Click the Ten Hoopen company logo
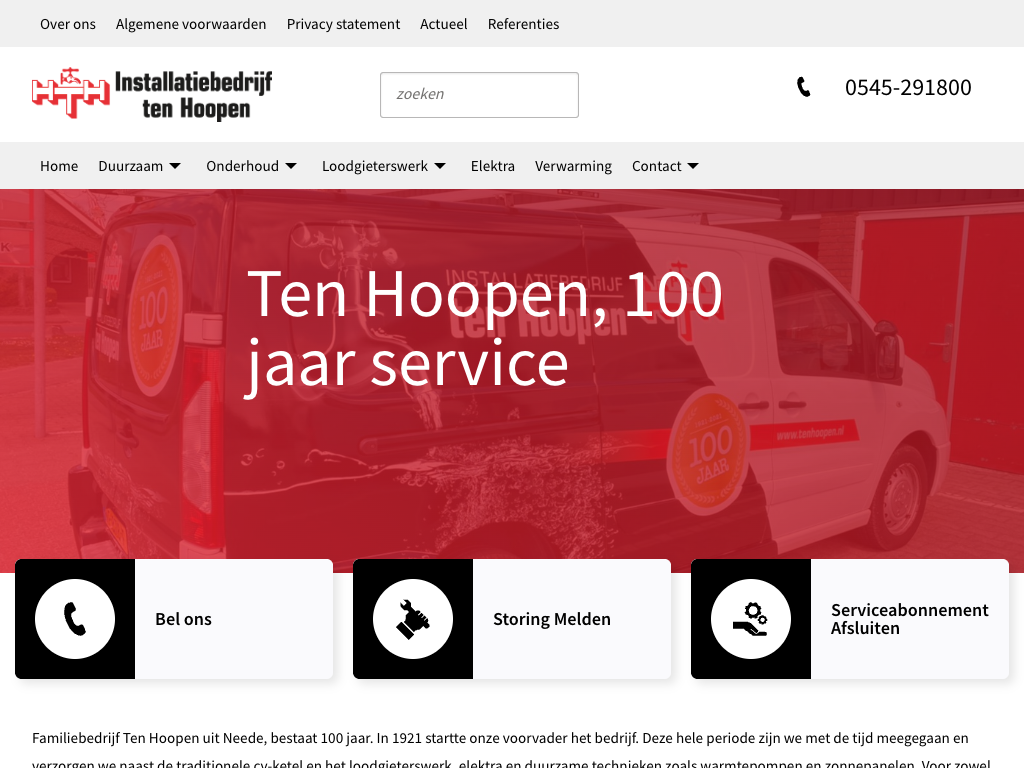This screenshot has height=768, width=1024. (152, 94)
